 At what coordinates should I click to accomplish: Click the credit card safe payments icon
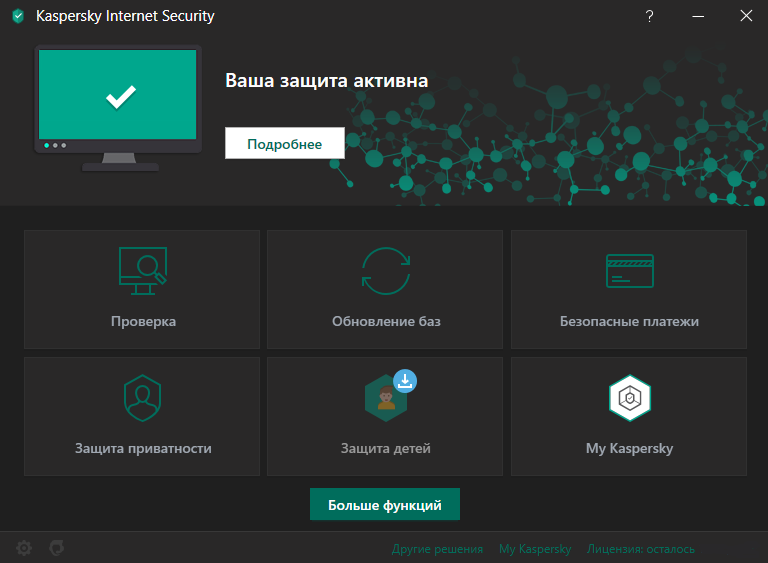point(630,270)
